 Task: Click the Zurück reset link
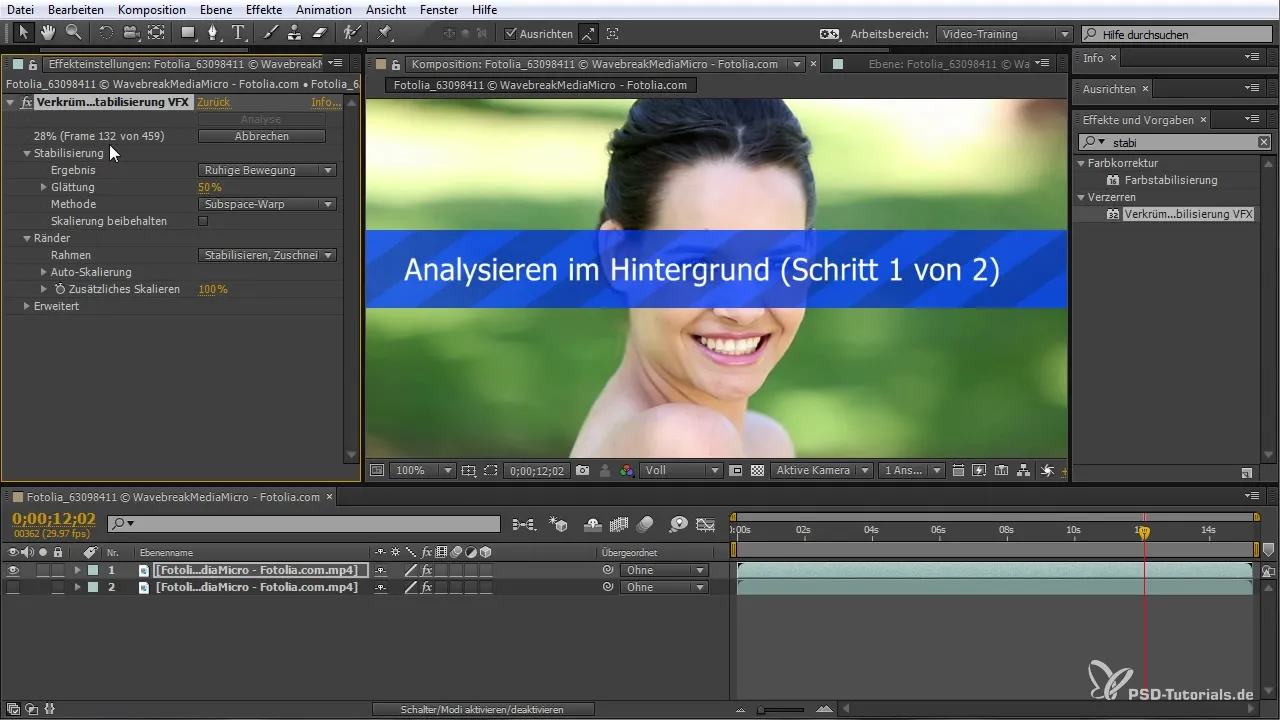click(214, 102)
